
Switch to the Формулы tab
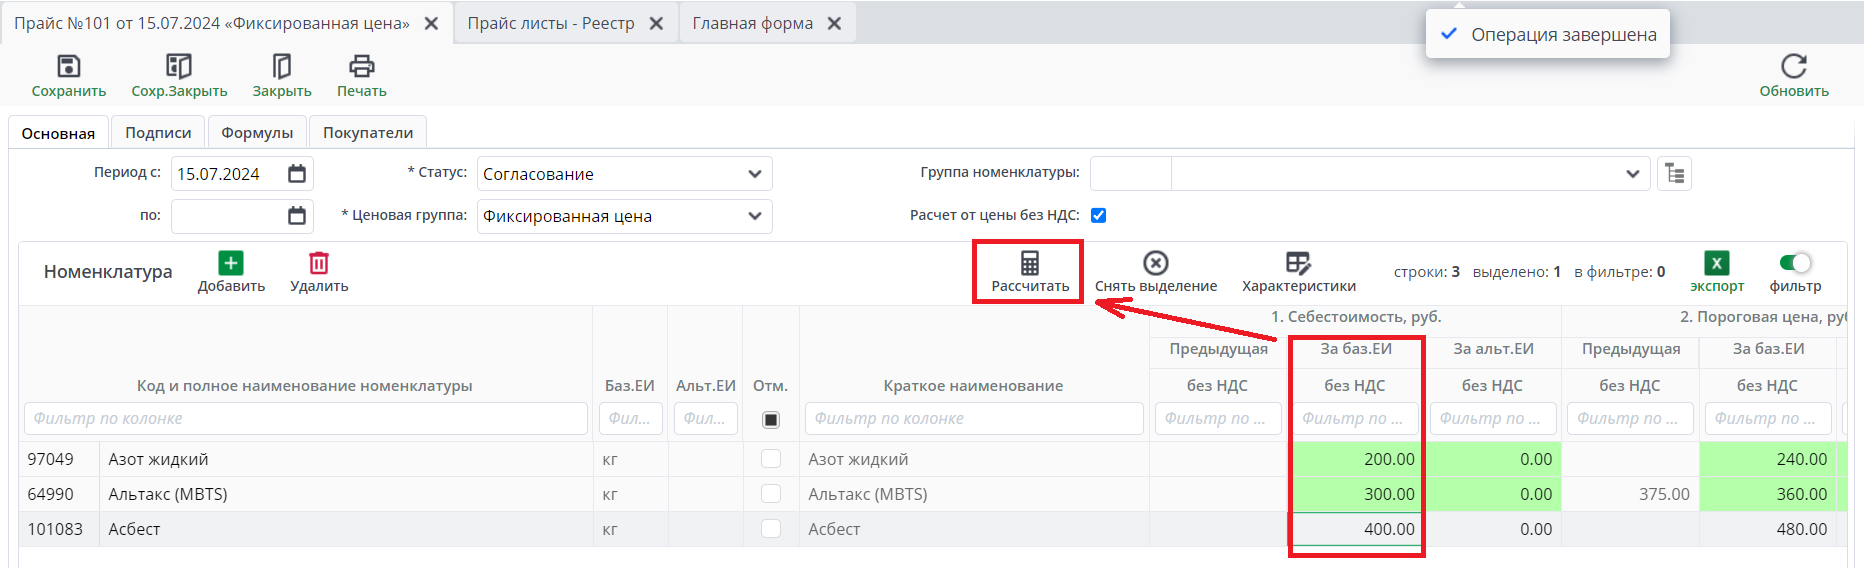pos(257,133)
